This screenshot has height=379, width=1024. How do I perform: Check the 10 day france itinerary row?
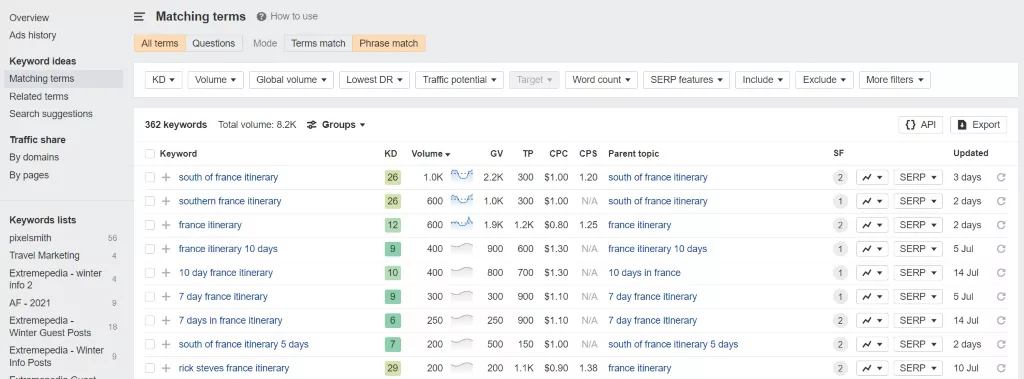[x=150, y=272]
